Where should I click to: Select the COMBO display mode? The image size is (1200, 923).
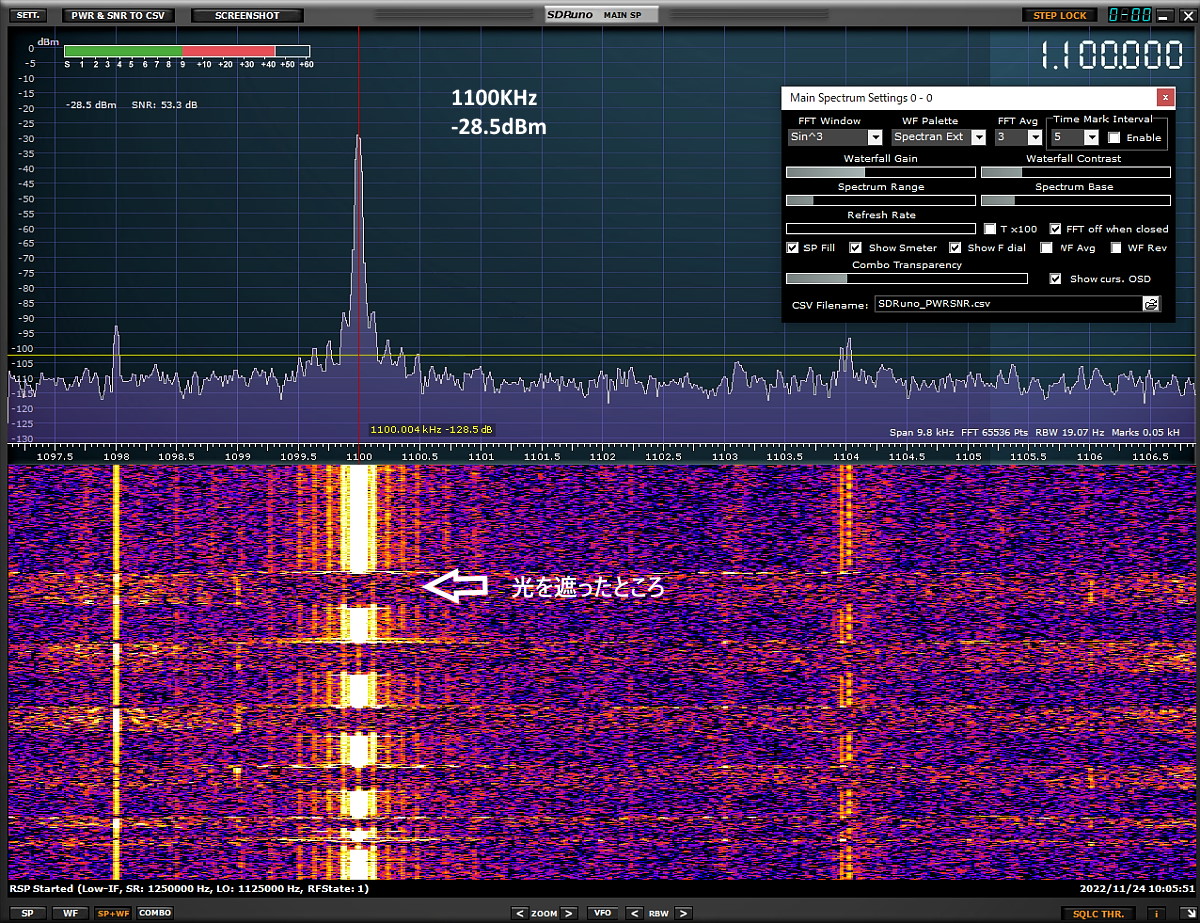pos(154,913)
